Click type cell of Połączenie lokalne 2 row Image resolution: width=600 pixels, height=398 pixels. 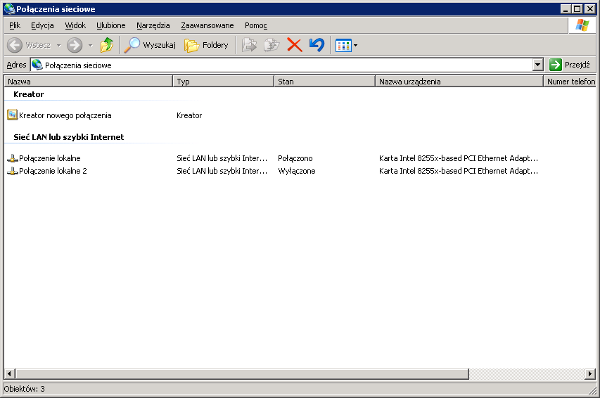[x=222, y=171]
